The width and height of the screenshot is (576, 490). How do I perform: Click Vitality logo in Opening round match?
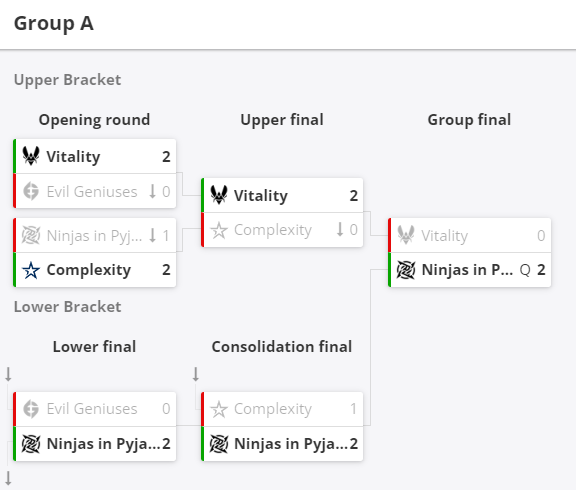(31, 156)
